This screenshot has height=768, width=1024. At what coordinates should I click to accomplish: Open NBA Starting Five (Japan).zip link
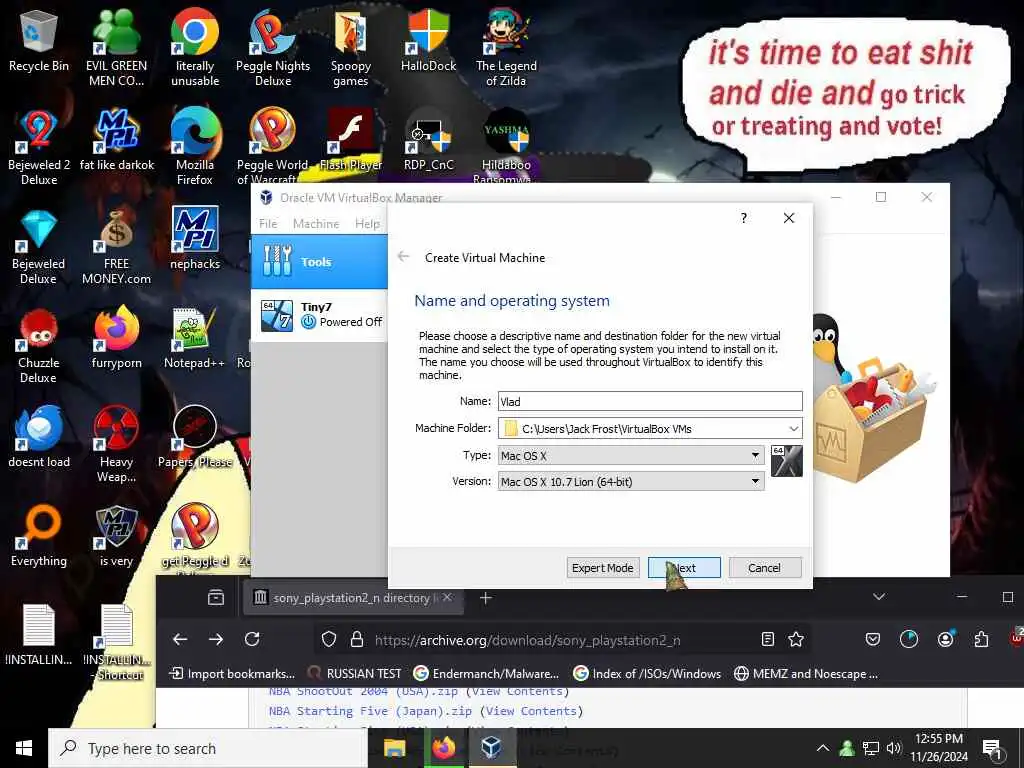(370, 711)
